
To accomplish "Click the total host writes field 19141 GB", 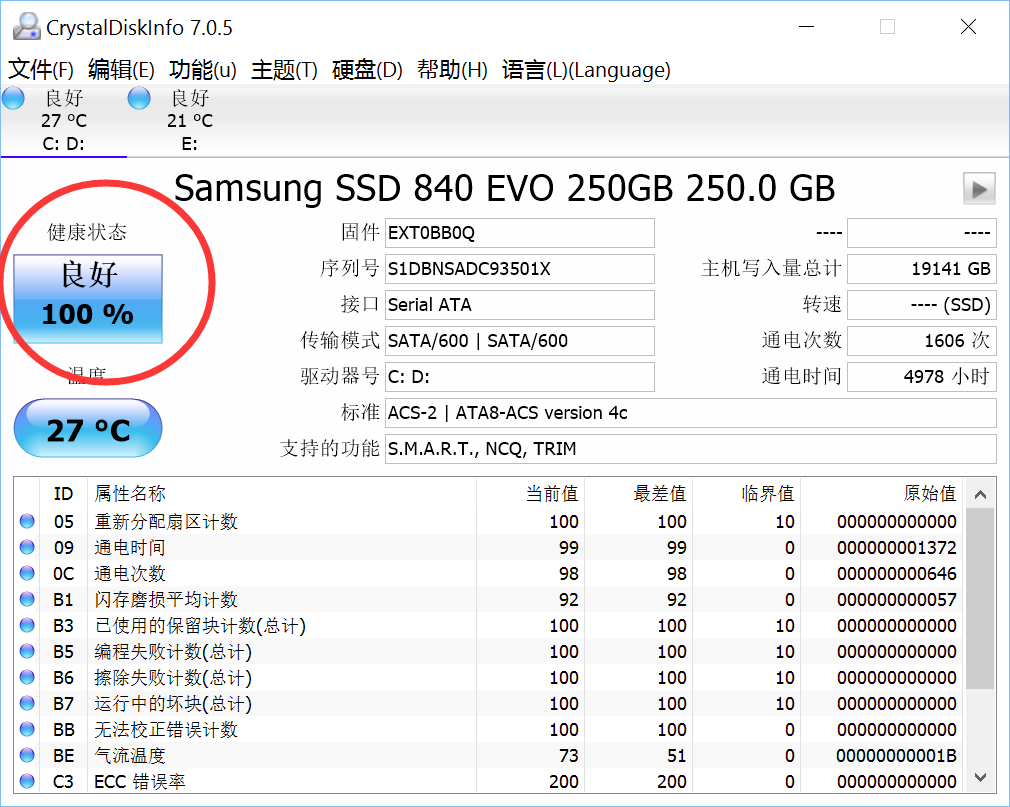I will tap(922, 269).
